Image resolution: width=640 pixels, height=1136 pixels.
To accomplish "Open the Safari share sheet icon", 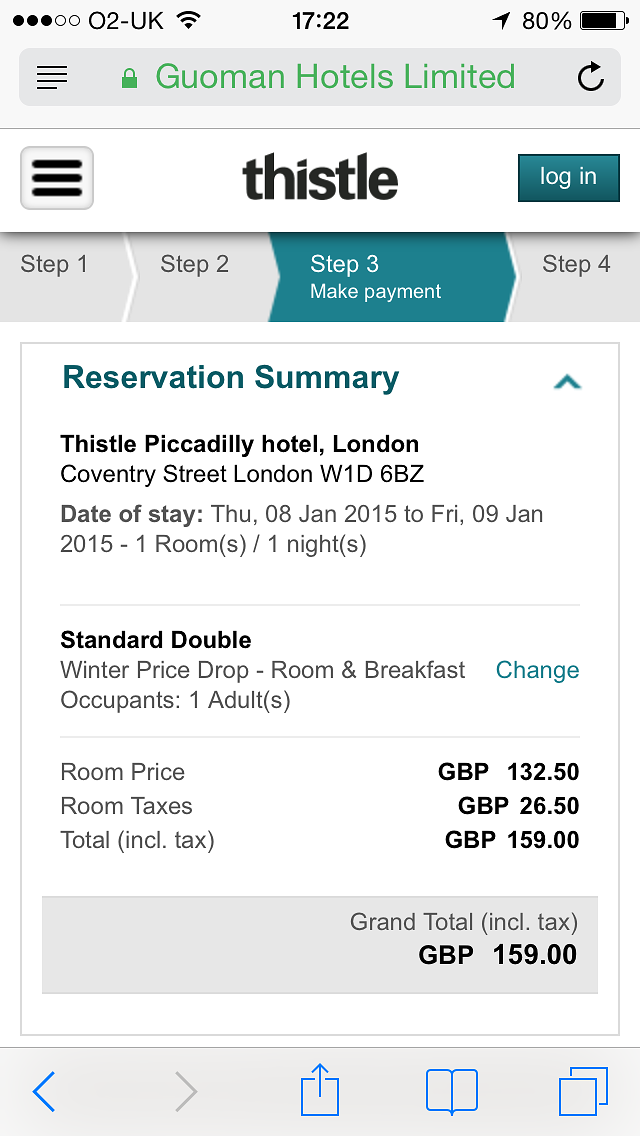I will (320, 1088).
